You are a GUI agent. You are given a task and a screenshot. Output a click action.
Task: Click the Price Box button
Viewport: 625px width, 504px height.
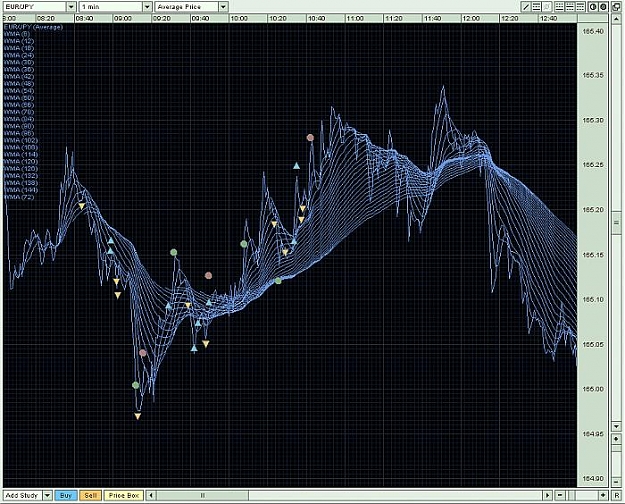pos(124,496)
